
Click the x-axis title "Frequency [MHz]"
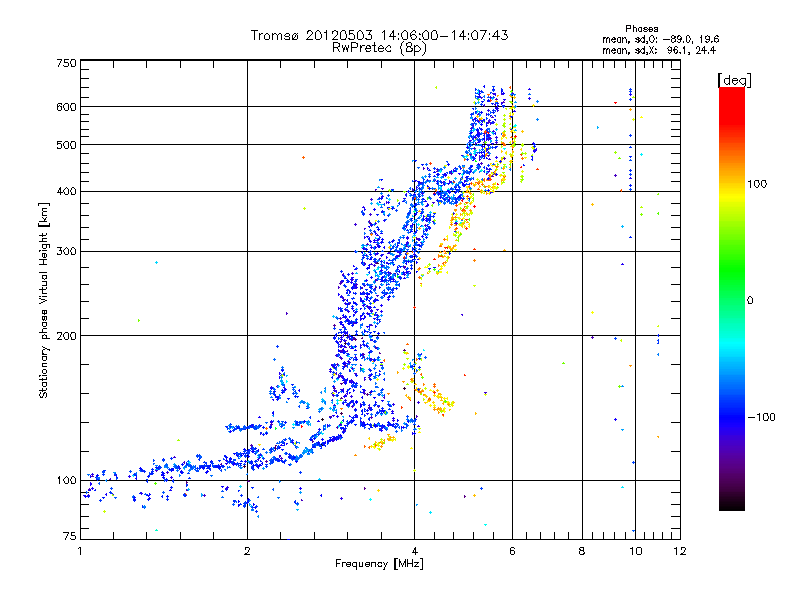[379, 564]
